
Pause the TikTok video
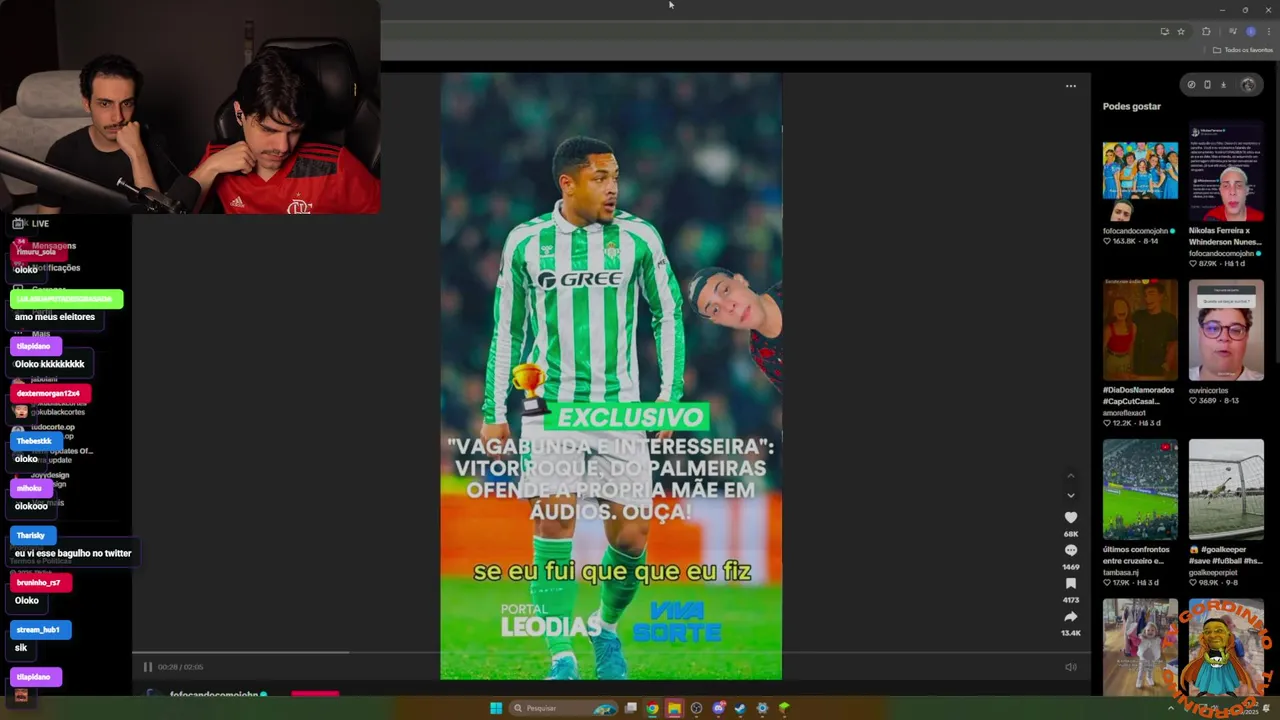(x=147, y=667)
